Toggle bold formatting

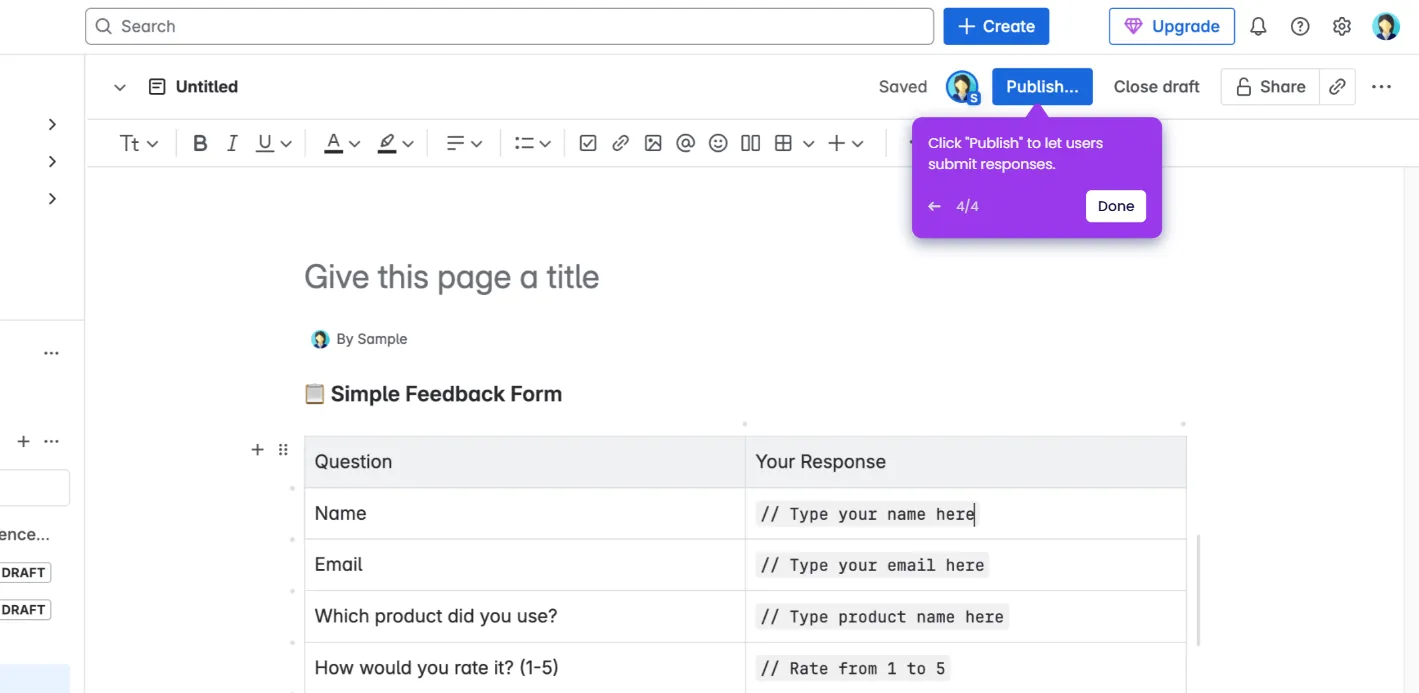200,144
